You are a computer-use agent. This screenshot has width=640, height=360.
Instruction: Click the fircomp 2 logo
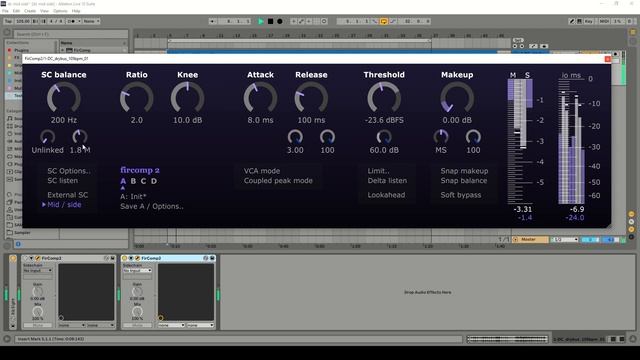tap(140, 170)
